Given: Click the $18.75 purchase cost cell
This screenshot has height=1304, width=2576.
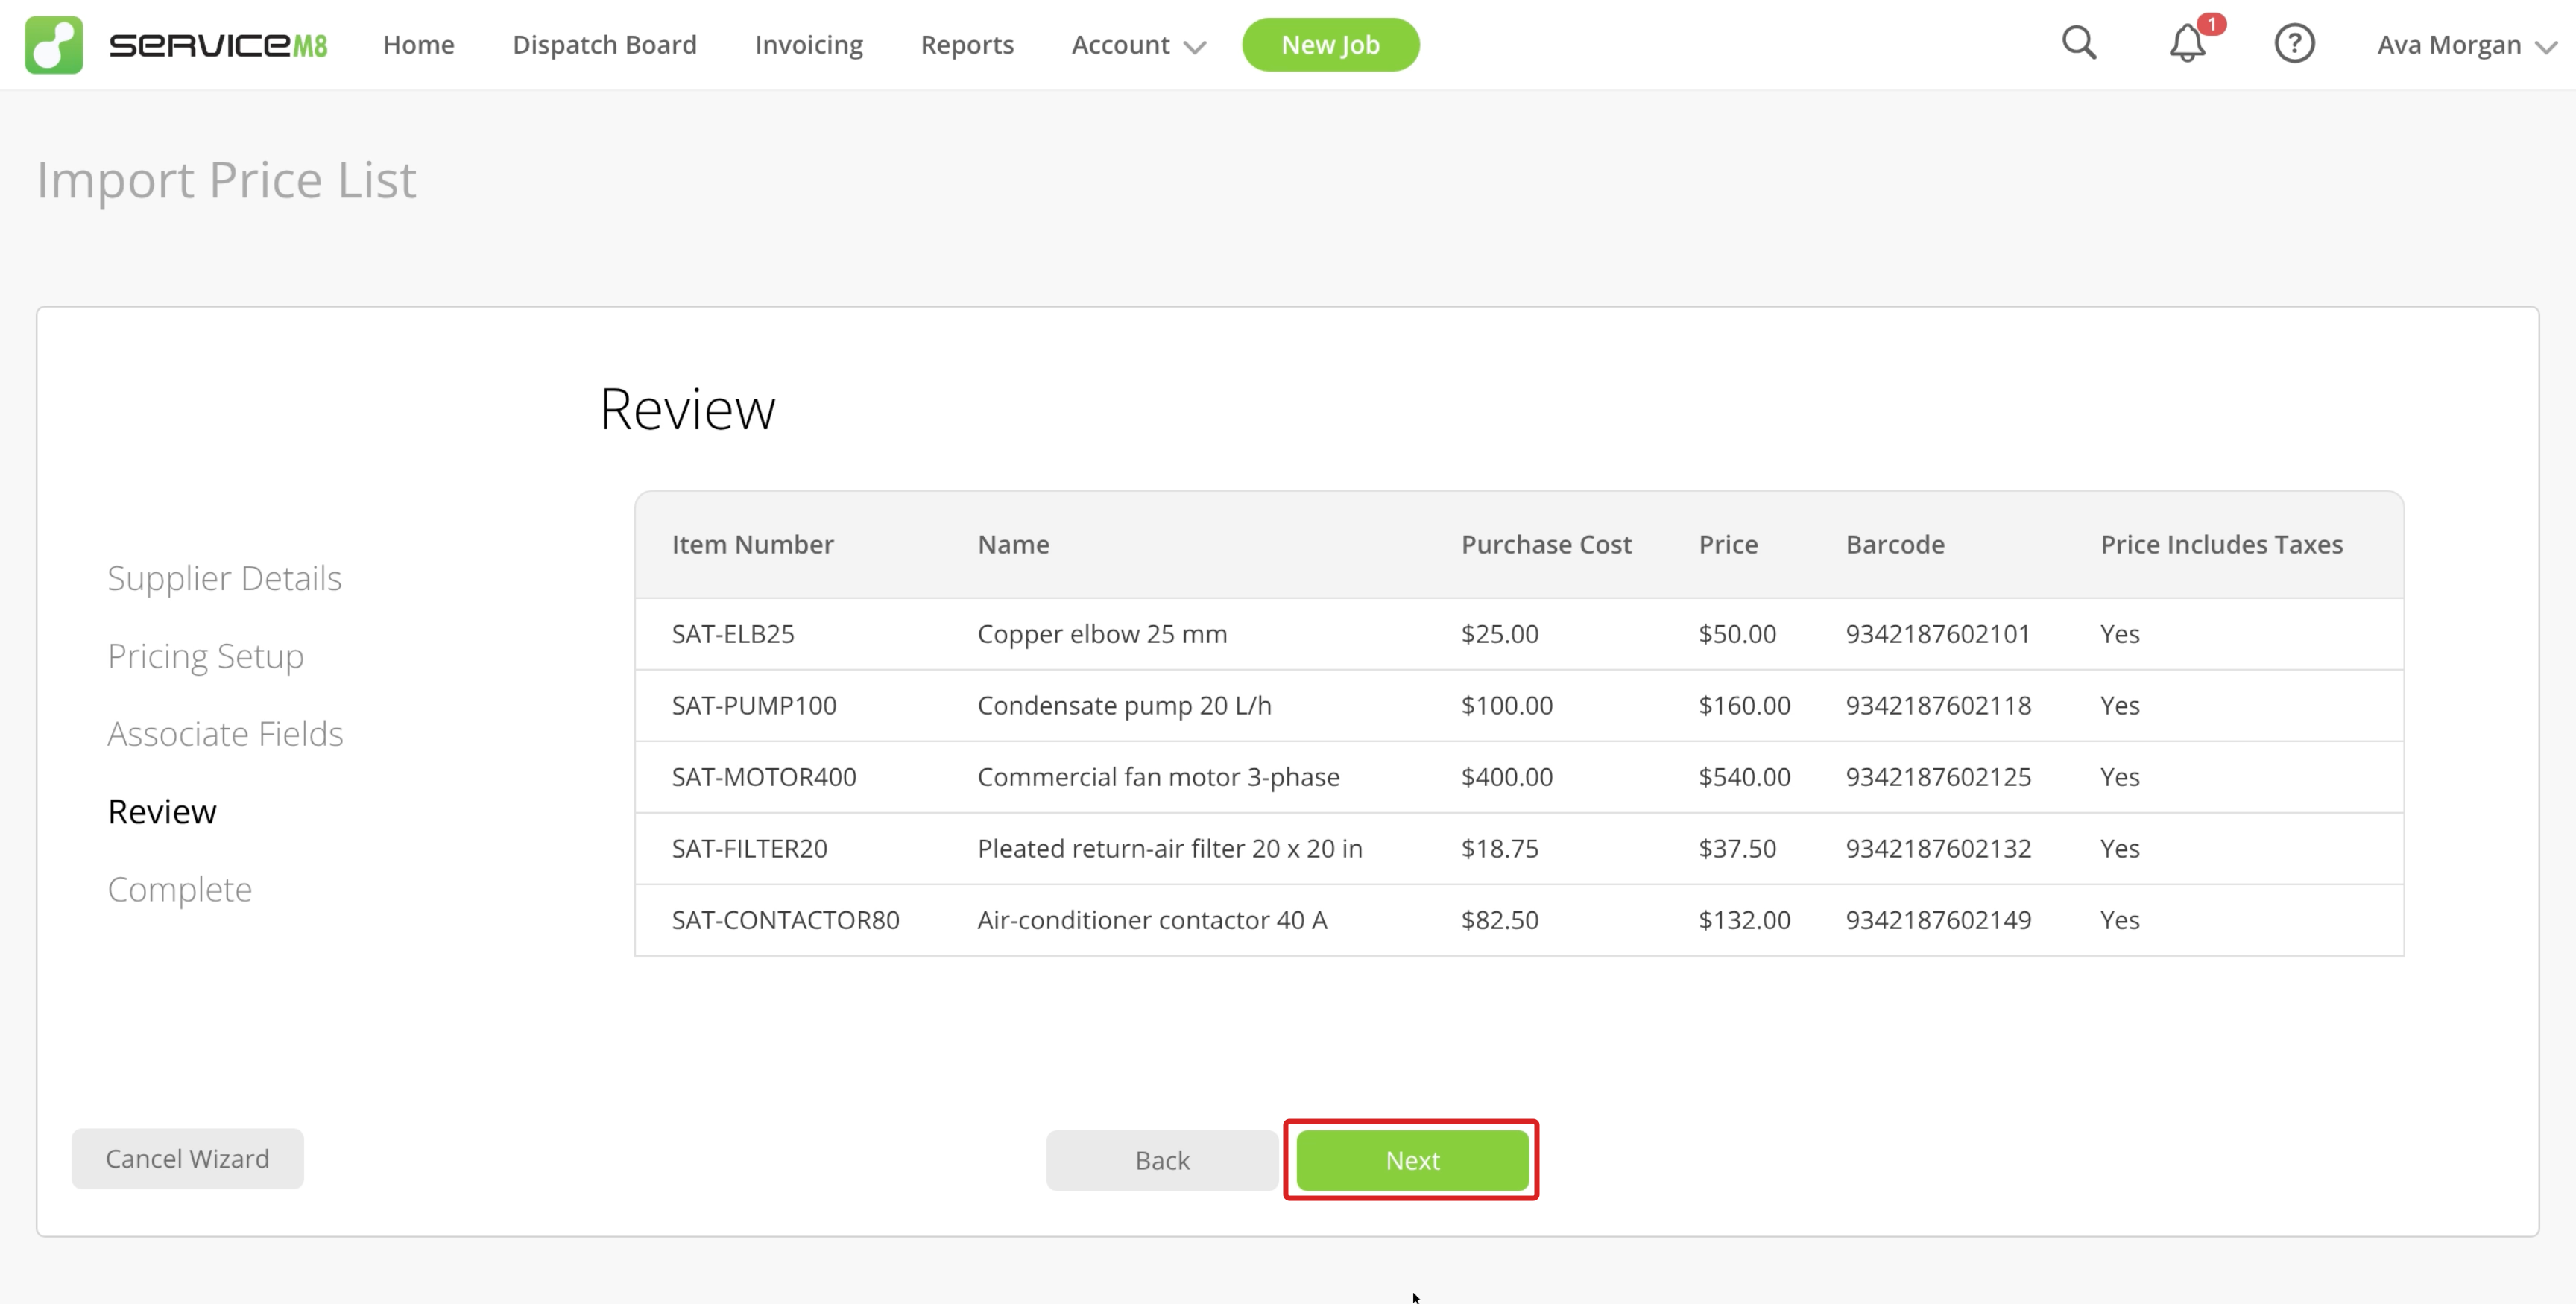Looking at the screenshot, I should coord(1499,848).
